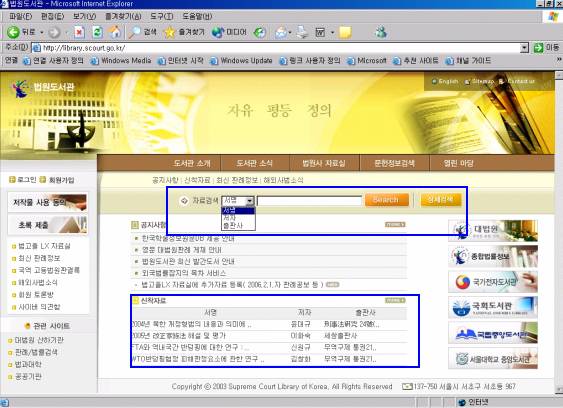Choose highlighted 서명 option in the list
This screenshot has width=563, height=408.
(238, 210)
